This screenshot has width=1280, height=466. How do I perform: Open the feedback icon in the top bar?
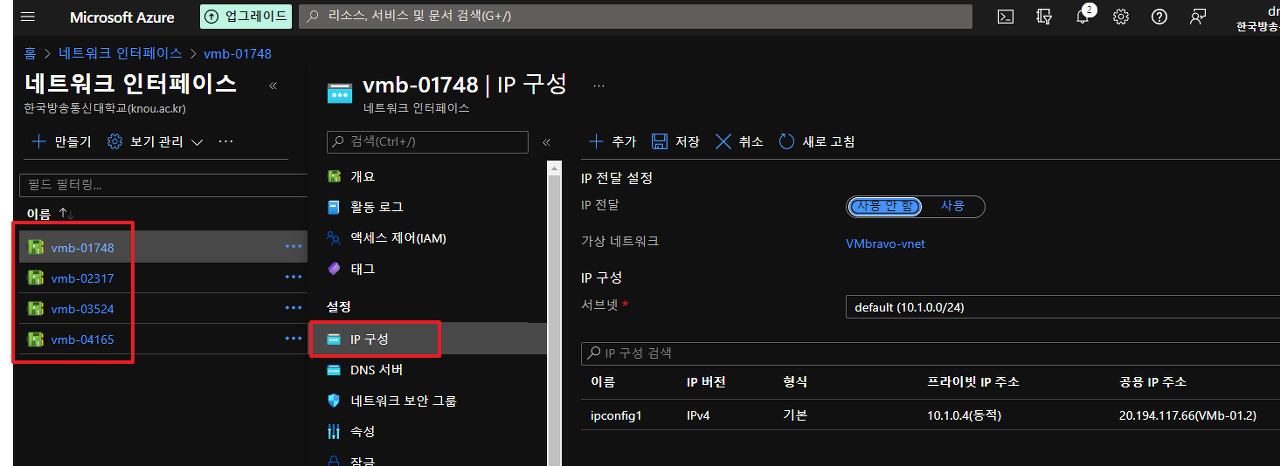[x=1197, y=17]
